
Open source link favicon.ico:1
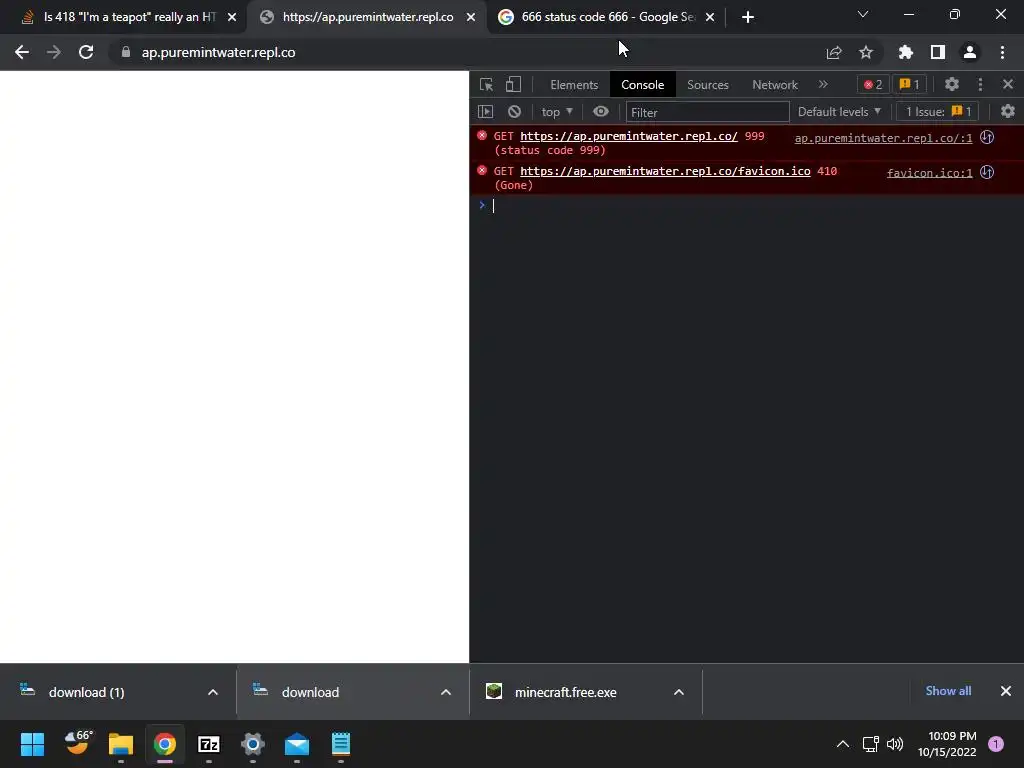tap(929, 173)
